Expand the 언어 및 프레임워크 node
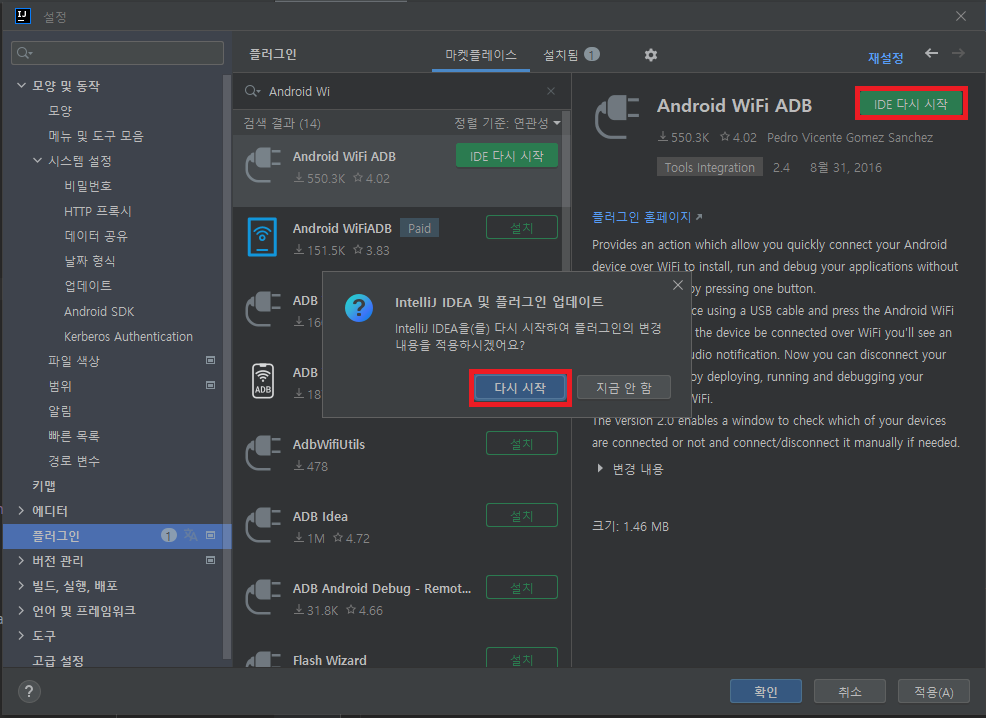 pos(21,610)
